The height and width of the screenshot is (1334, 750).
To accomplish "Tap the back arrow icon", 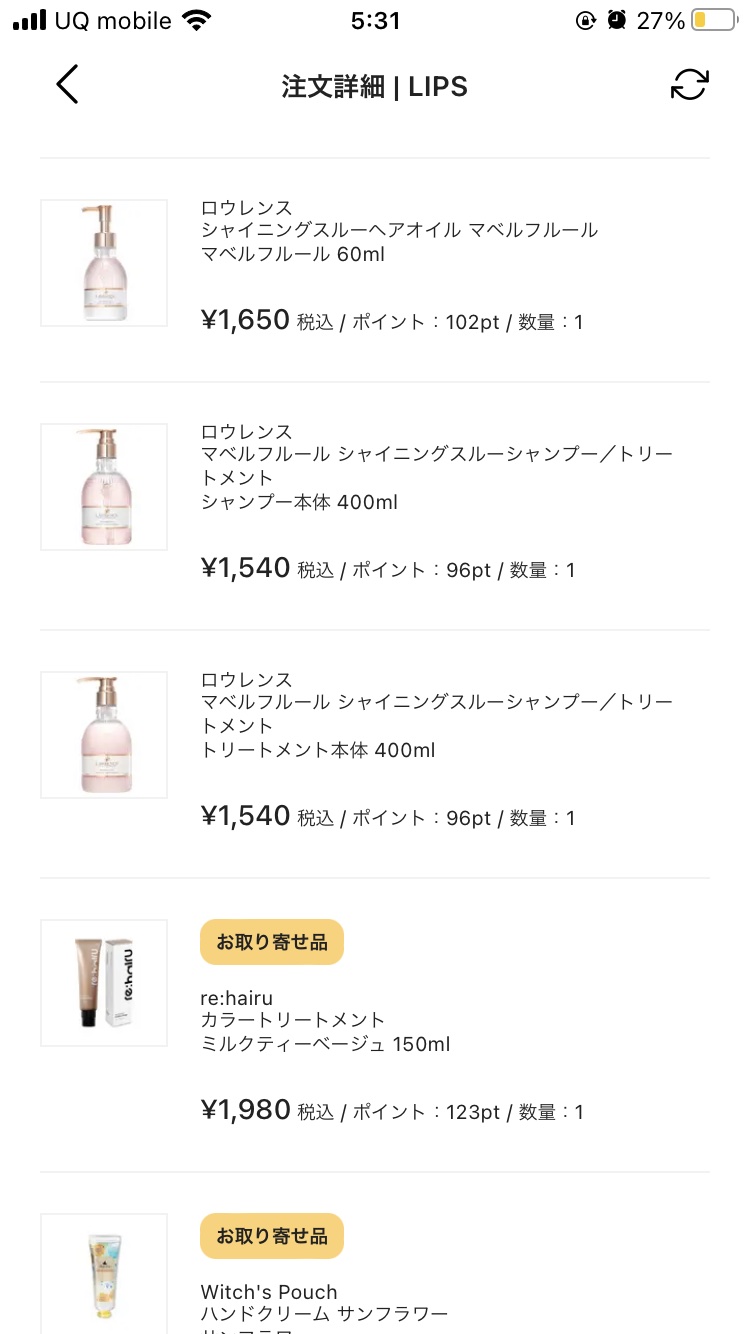I will 67,85.
